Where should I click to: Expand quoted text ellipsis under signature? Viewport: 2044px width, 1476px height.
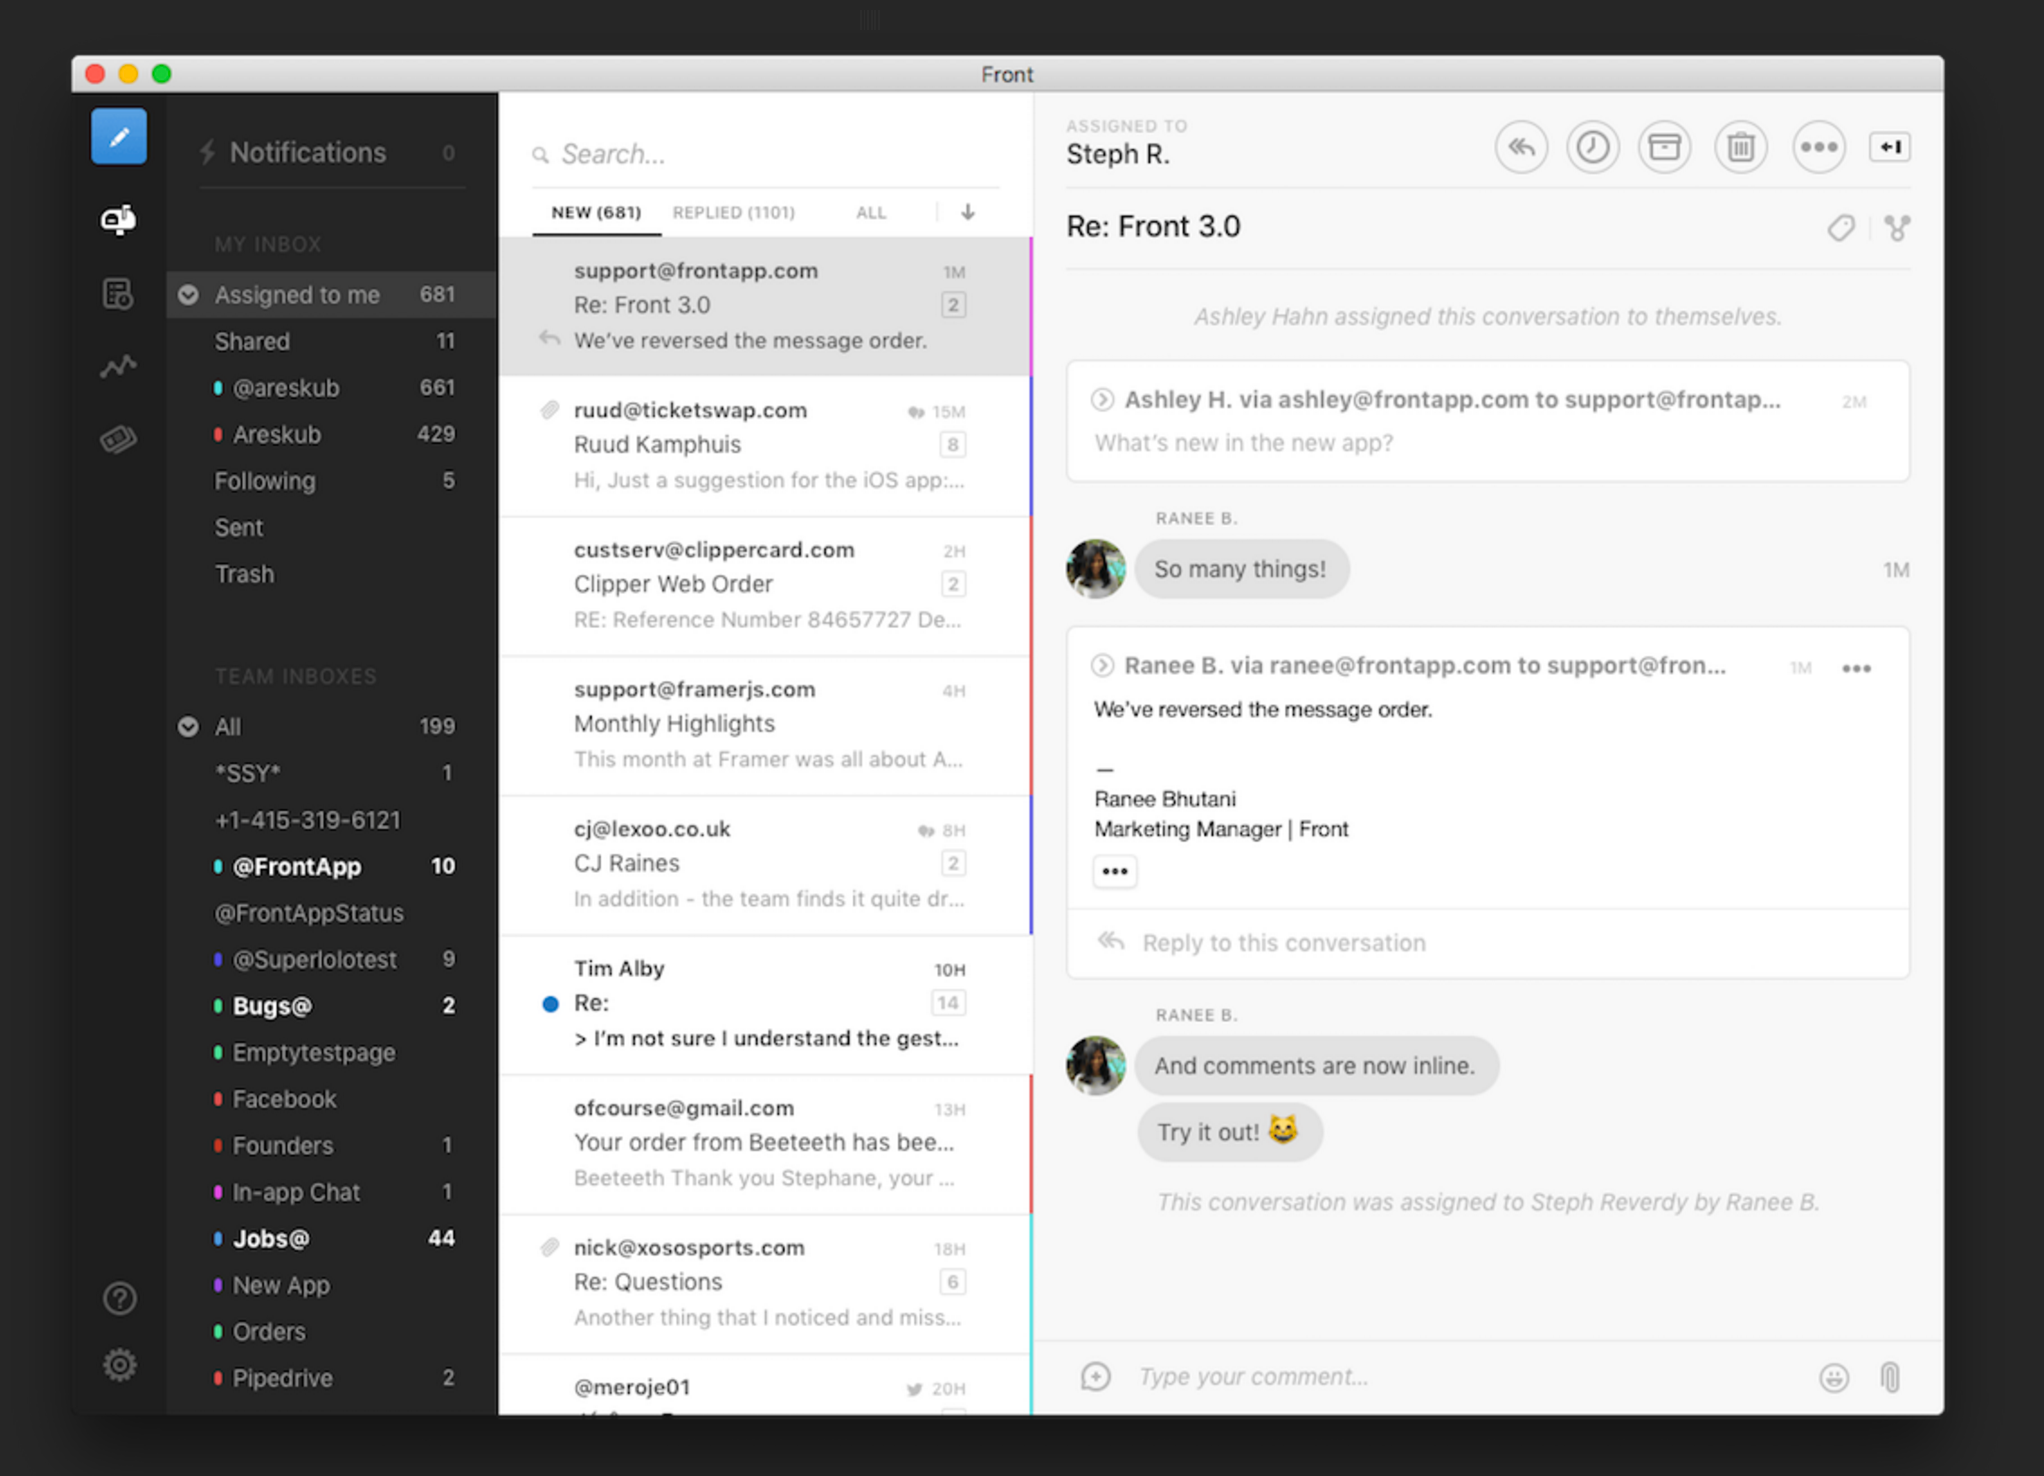[x=1114, y=871]
